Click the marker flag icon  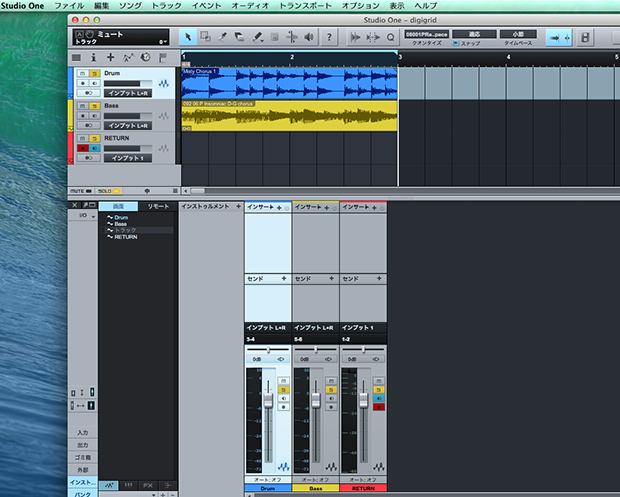point(163,58)
